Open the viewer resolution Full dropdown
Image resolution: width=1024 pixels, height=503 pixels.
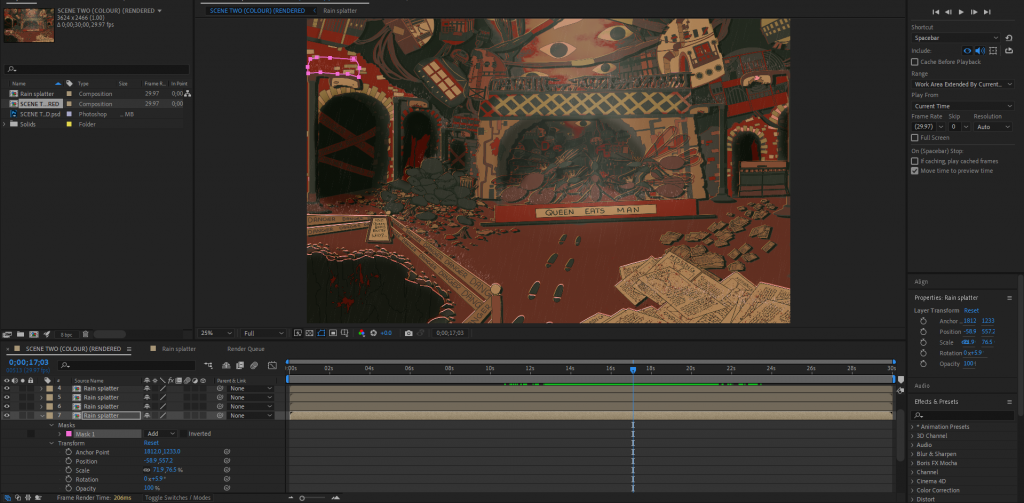263,333
